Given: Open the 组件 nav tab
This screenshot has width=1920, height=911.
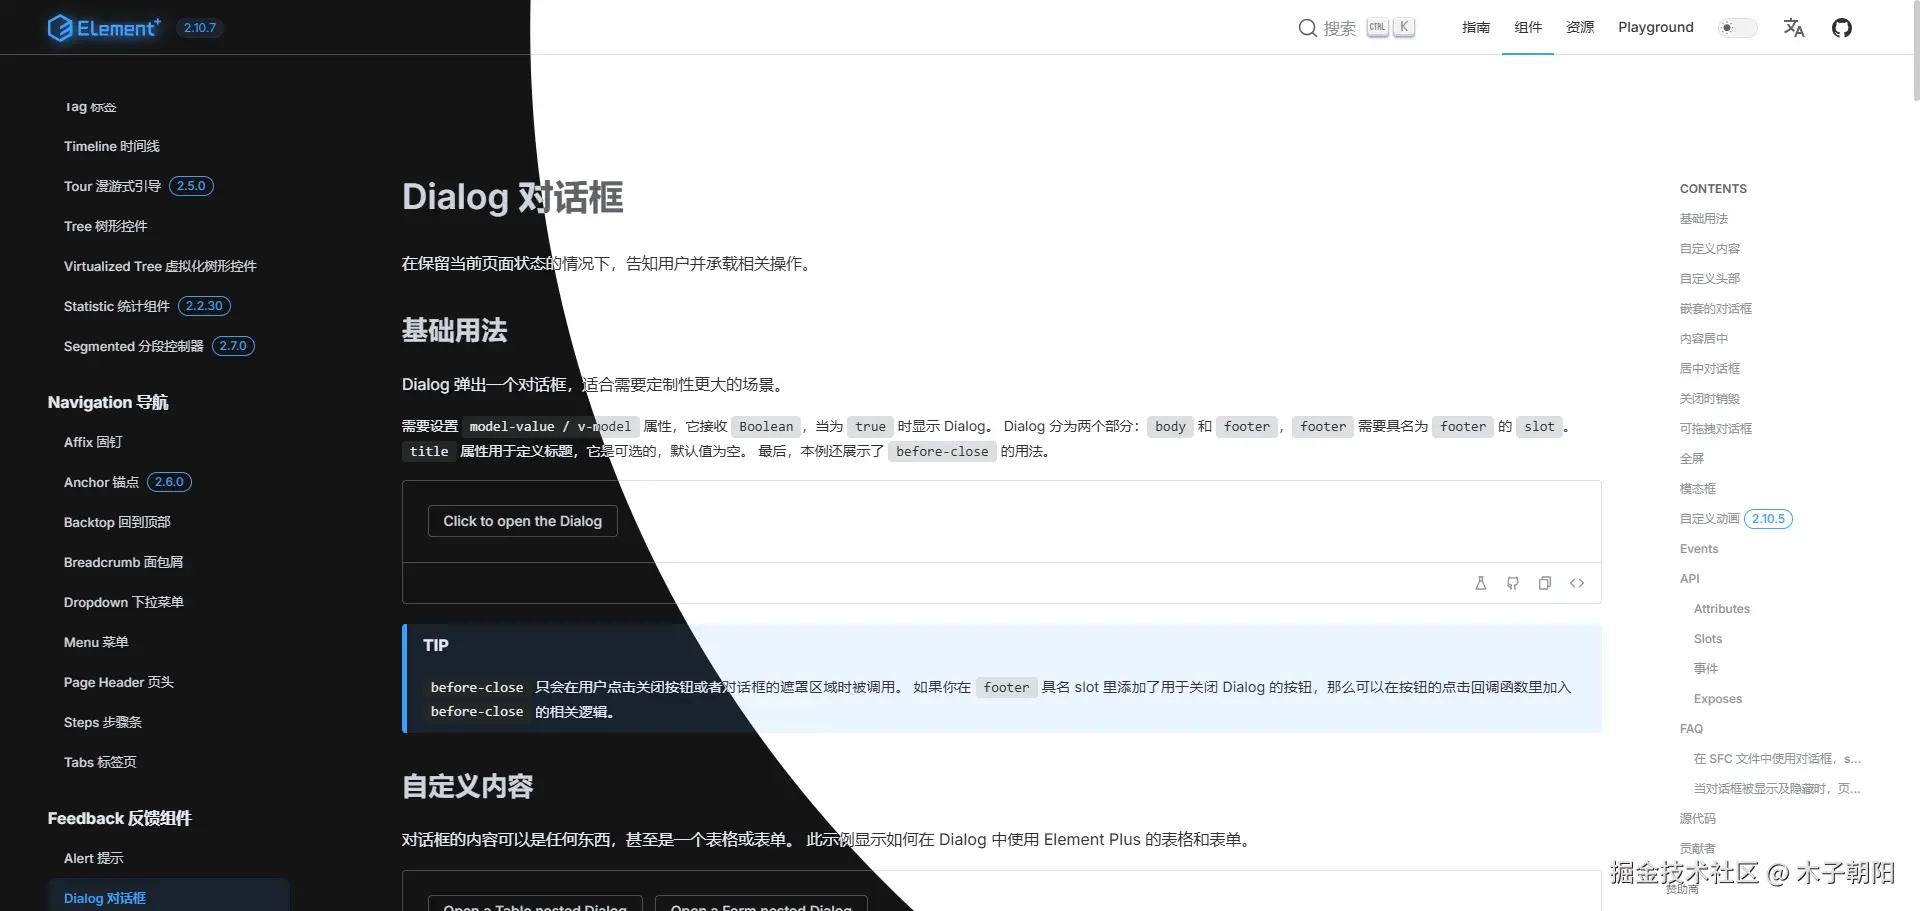Looking at the screenshot, I should (1528, 28).
